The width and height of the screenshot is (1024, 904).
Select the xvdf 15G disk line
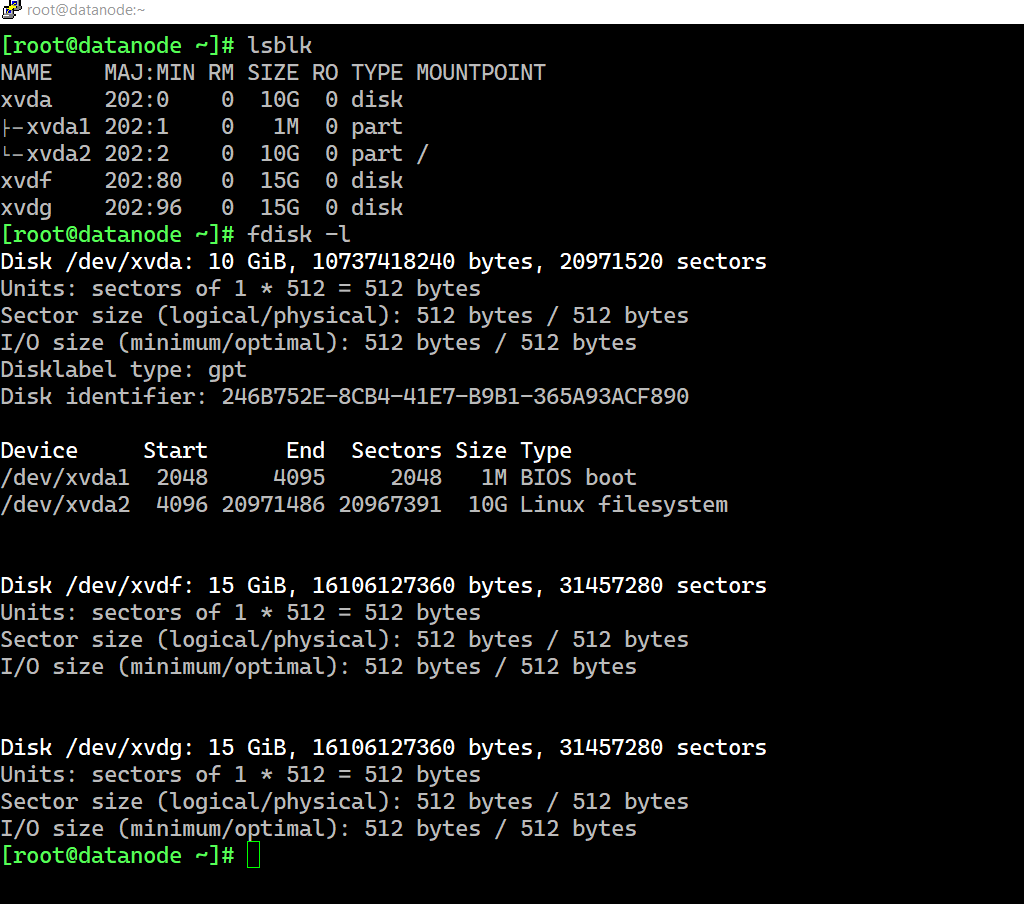tap(200, 180)
